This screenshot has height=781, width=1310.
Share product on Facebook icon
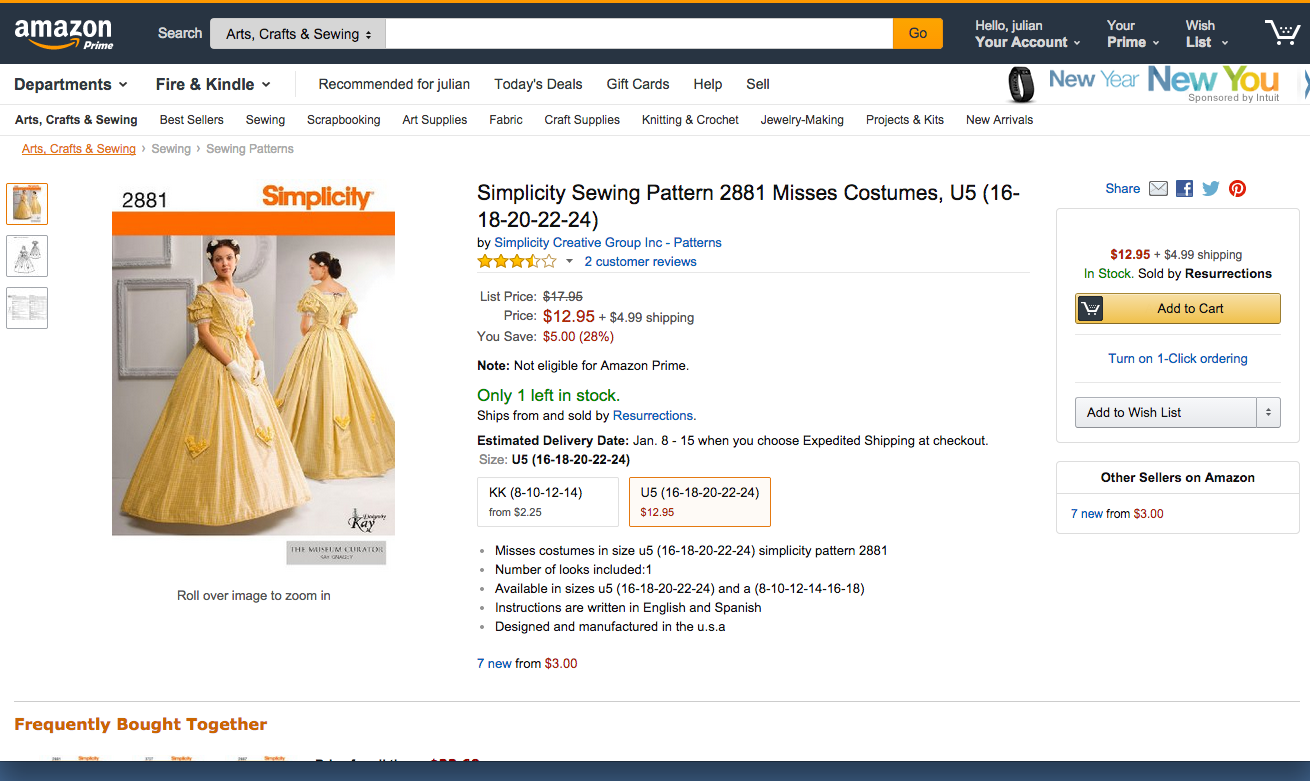(x=1184, y=188)
